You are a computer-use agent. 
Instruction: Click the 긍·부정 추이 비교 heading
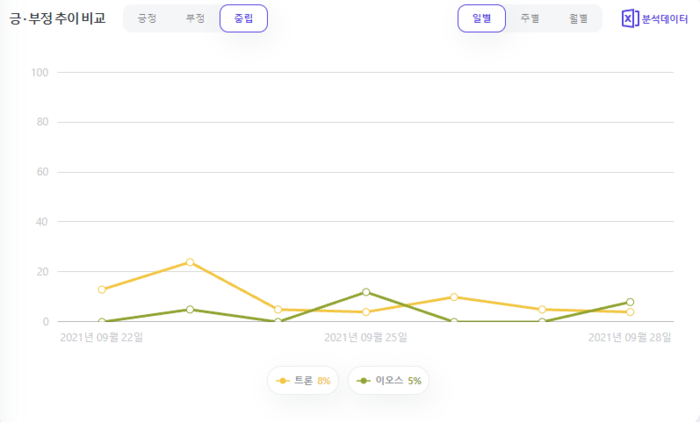[58, 18]
